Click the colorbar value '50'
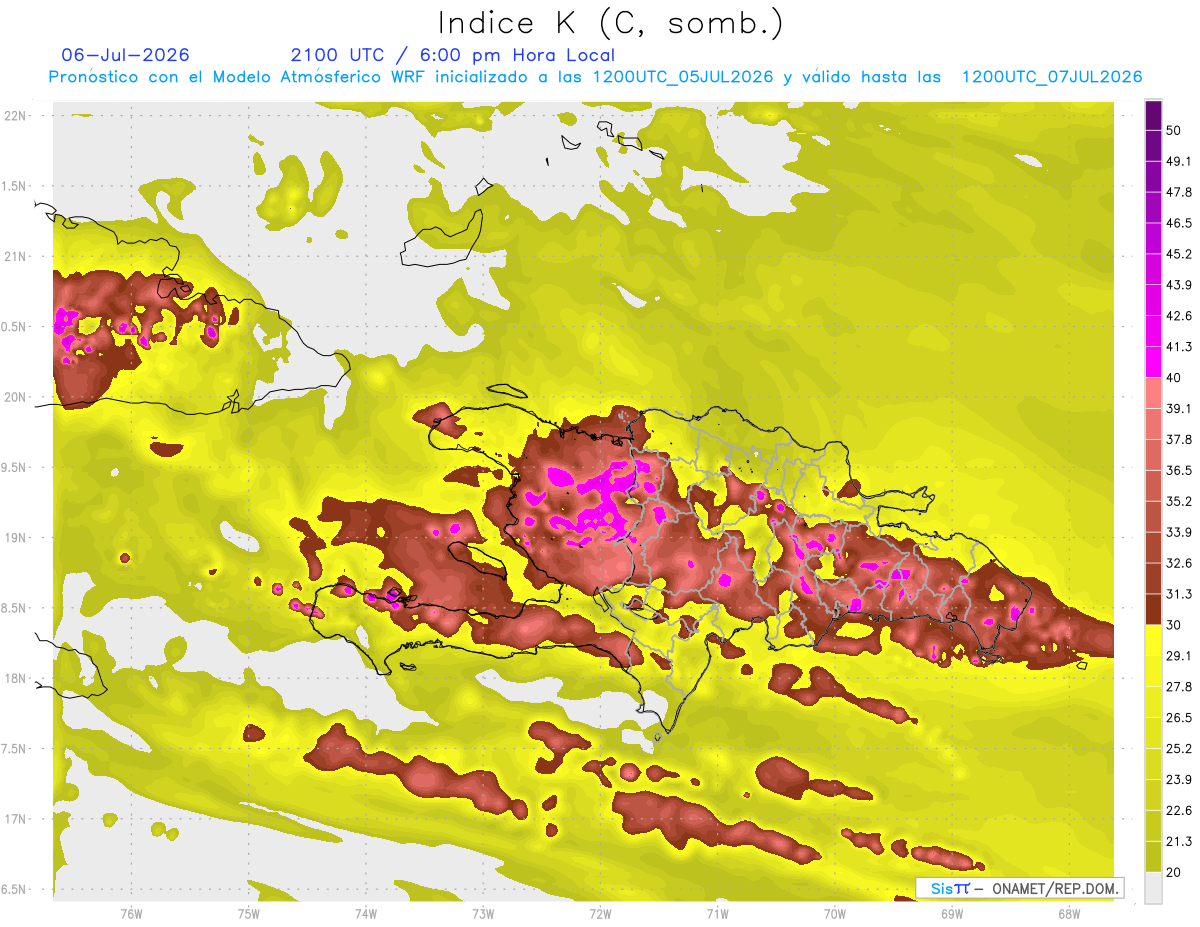 [1175, 130]
